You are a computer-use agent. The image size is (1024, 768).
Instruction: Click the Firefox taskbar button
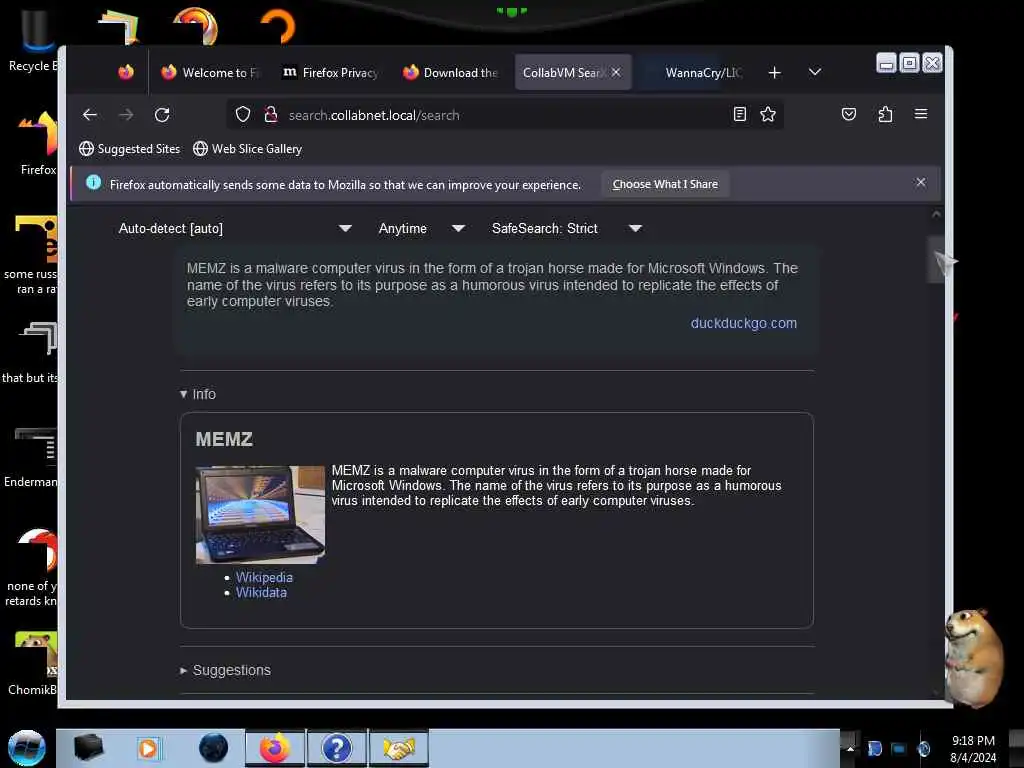(x=274, y=748)
